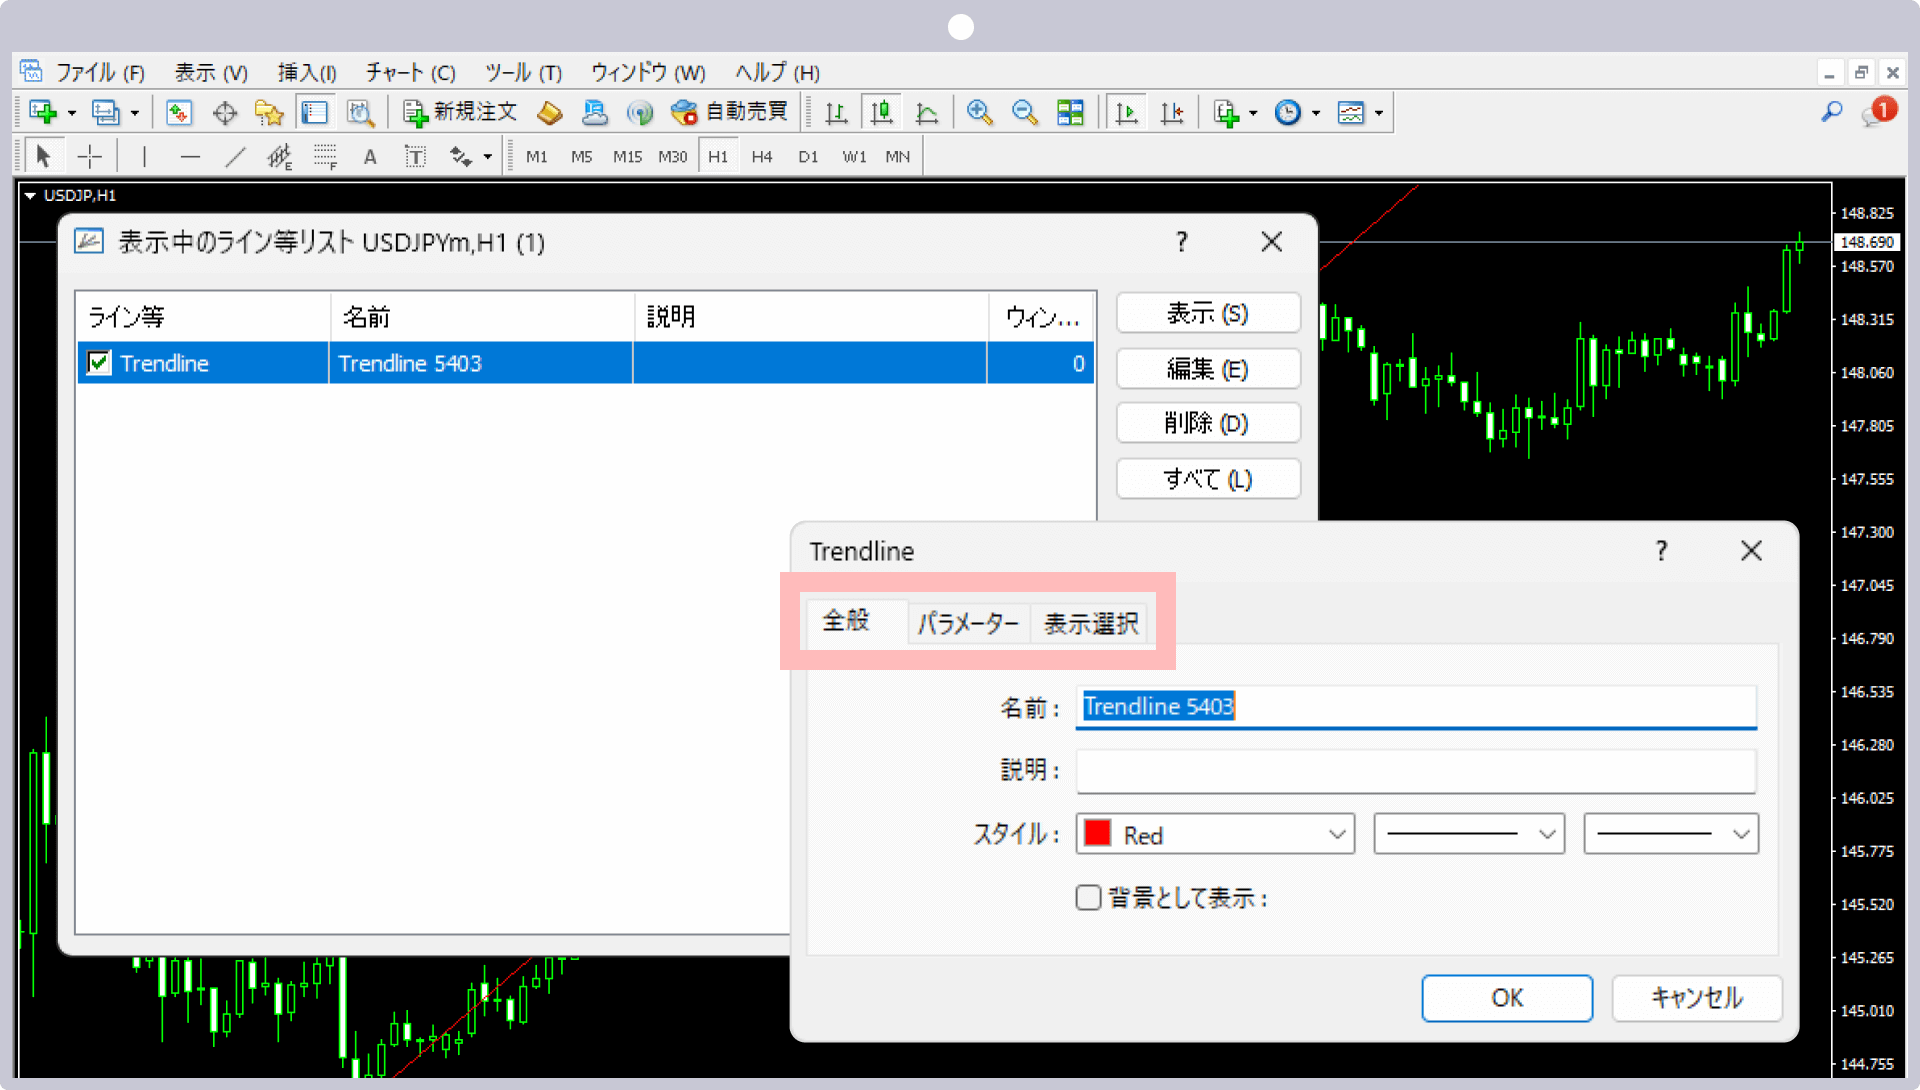Switch to M5 timeframe
The width and height of the screenshot is (1920, 1090).
(x=582, y=157)
